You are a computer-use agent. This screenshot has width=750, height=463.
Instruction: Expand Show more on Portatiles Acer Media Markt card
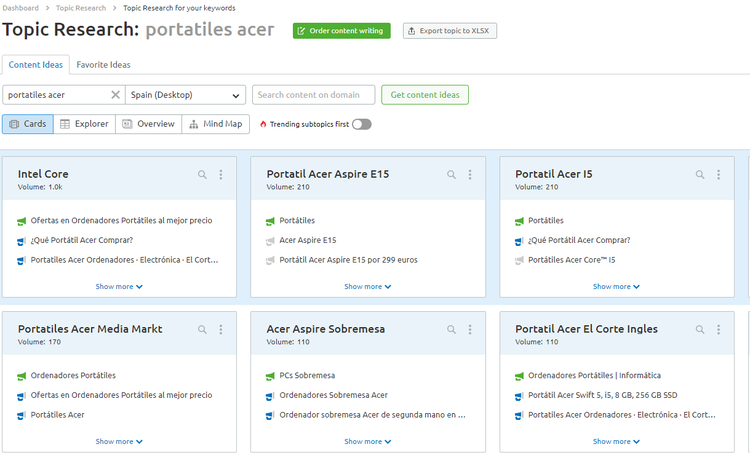[x=119, y=441]
